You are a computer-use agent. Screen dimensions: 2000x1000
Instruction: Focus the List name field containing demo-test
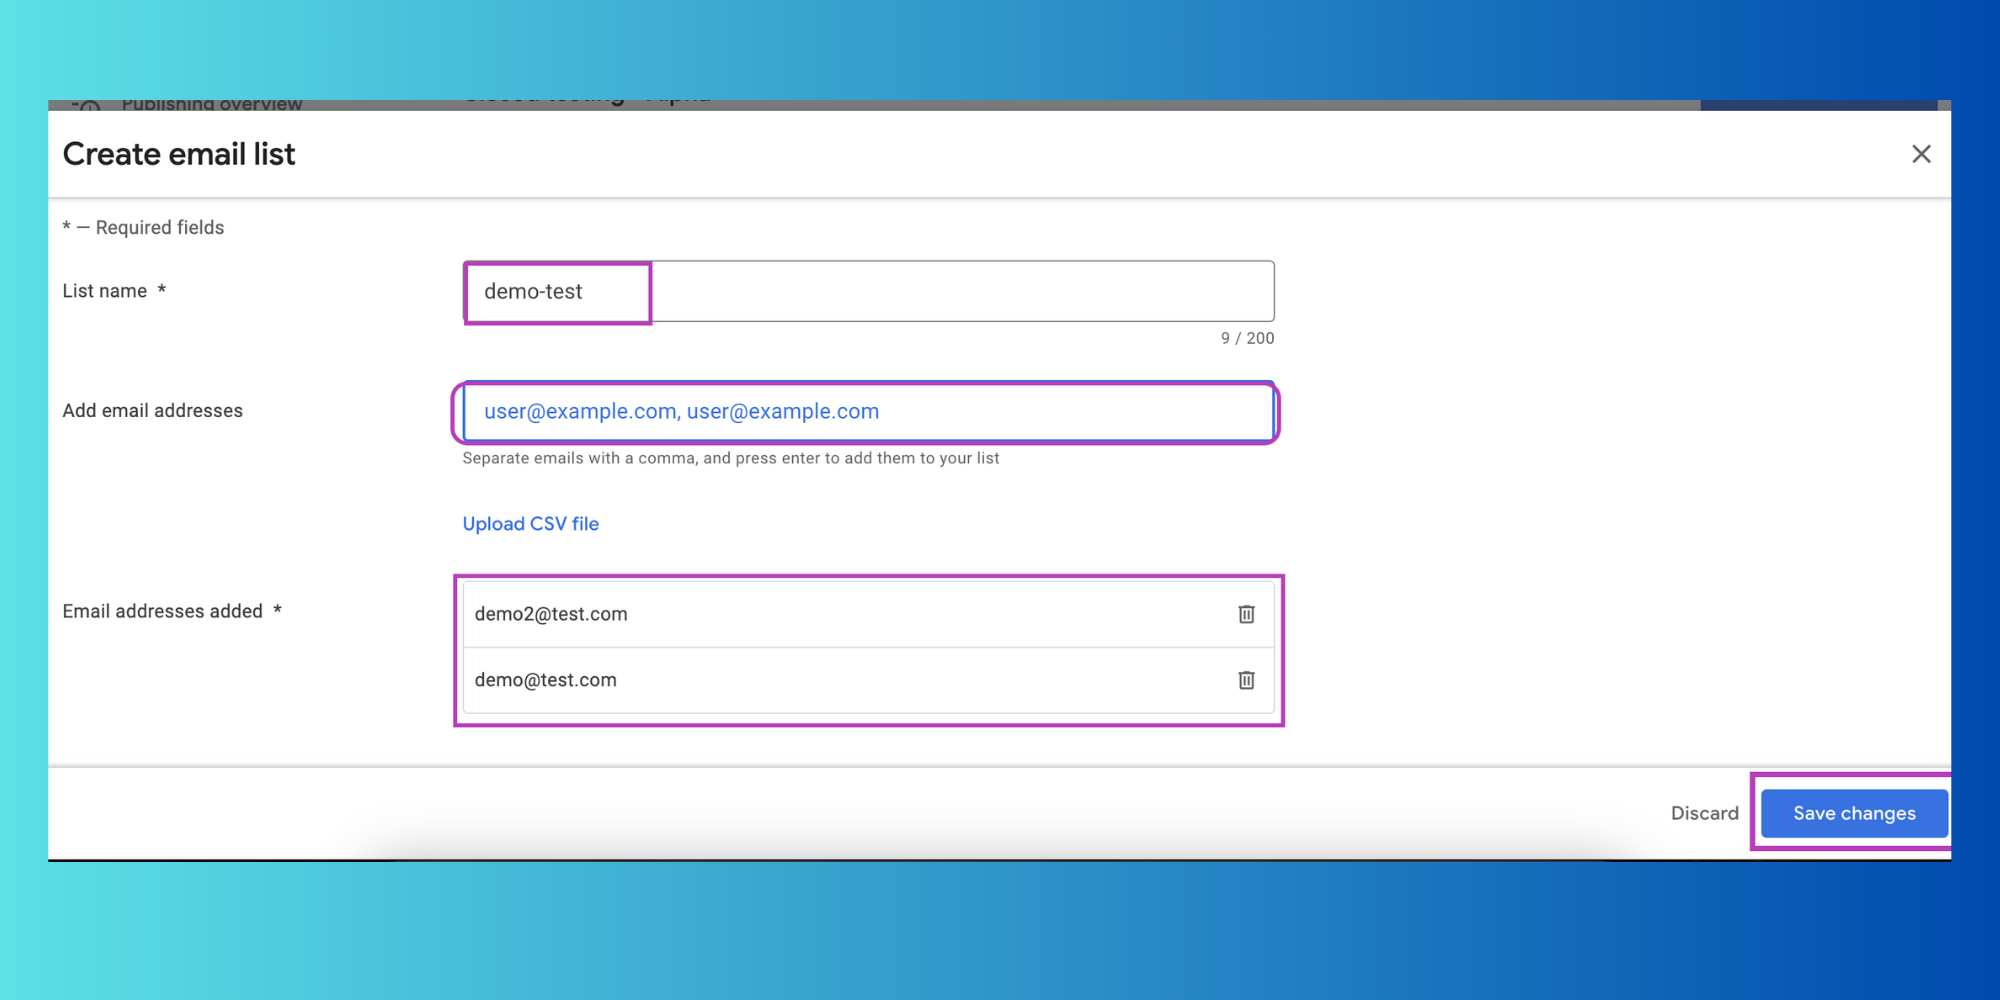coord(868,291)
